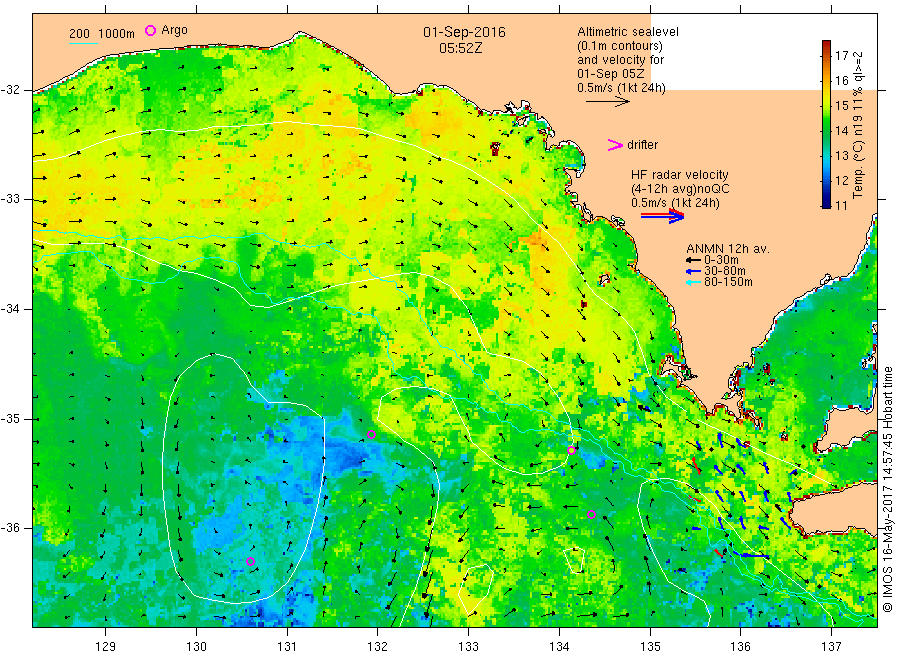Click the 131 longitude axis label
The width and height of the screenshot is (900, 660).
point(287,647)
